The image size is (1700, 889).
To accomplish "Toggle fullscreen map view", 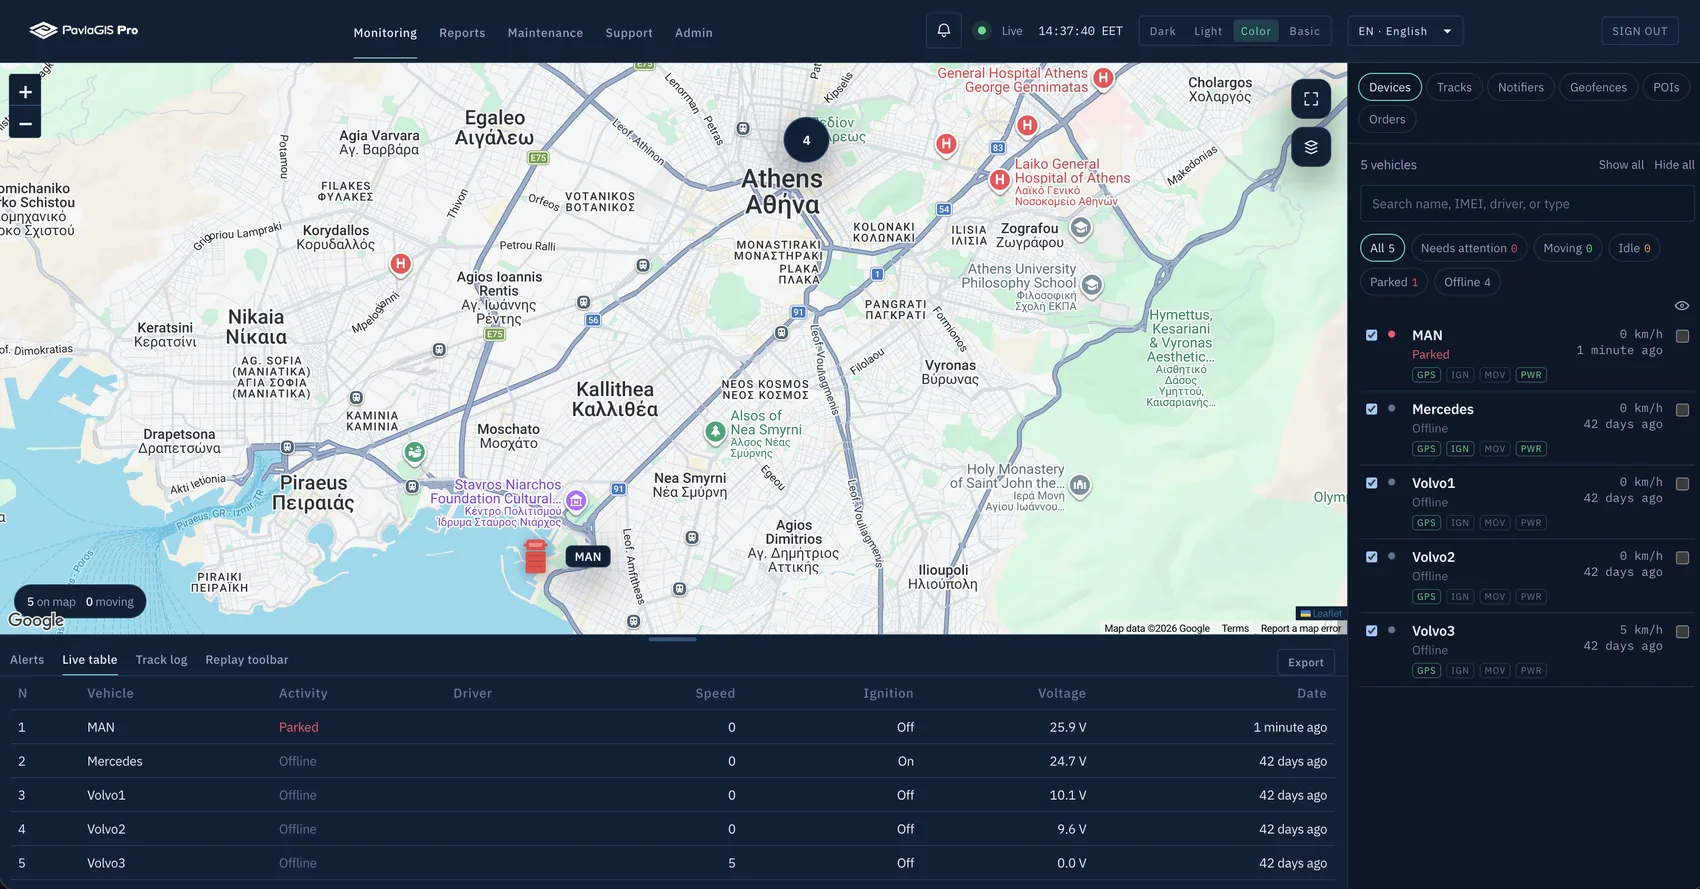I will (1311, 99).
